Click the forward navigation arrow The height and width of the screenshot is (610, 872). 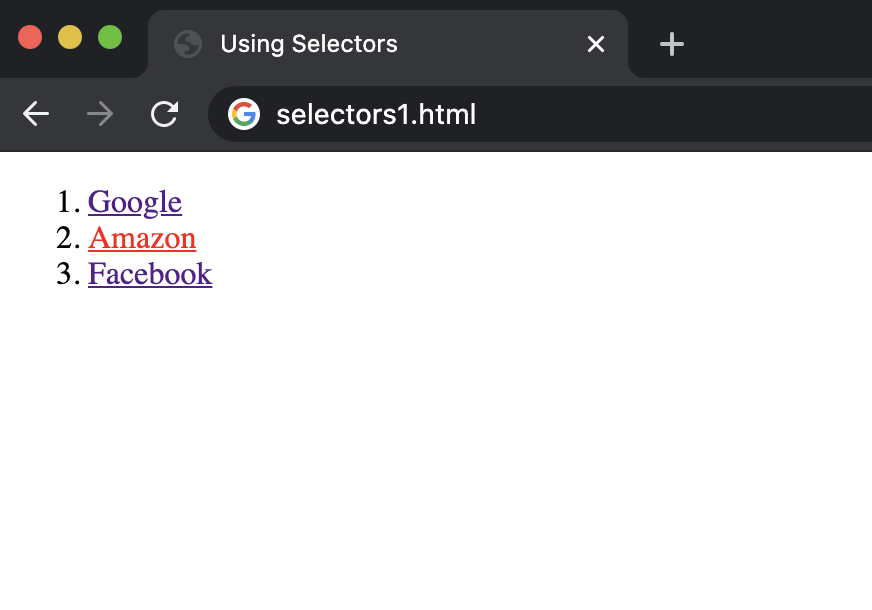coord(100,114)
